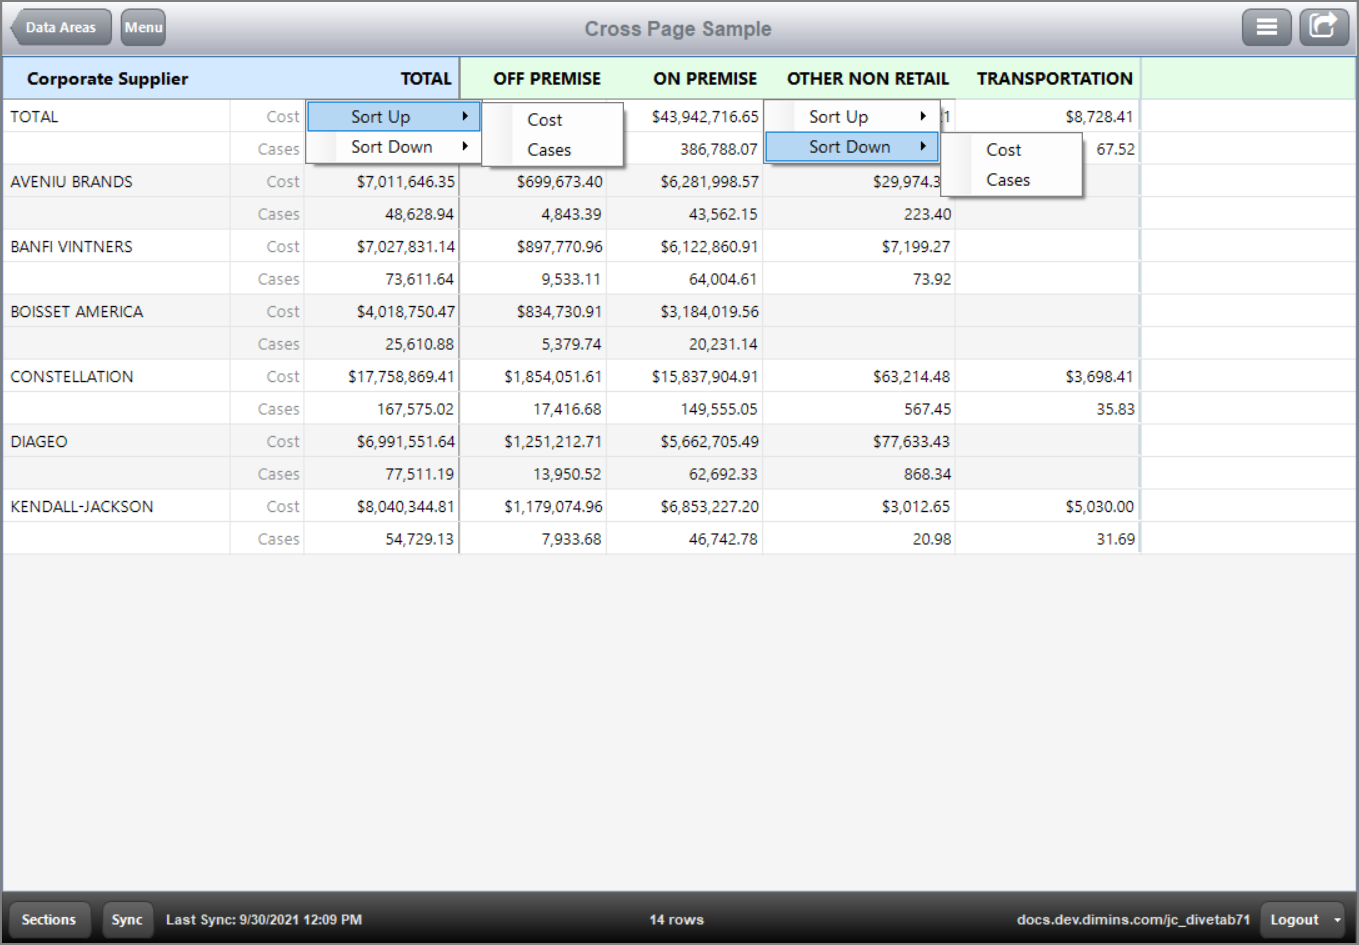Click the share export icon
Viewport: 1359px width, 945px height.
click(x=1324, y=27)
